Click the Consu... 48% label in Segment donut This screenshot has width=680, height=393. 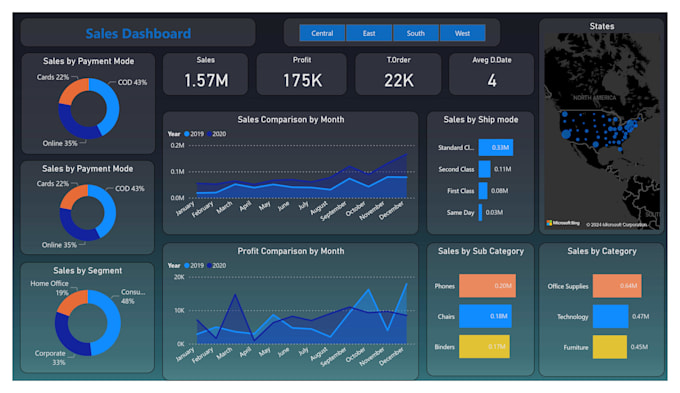132,296
